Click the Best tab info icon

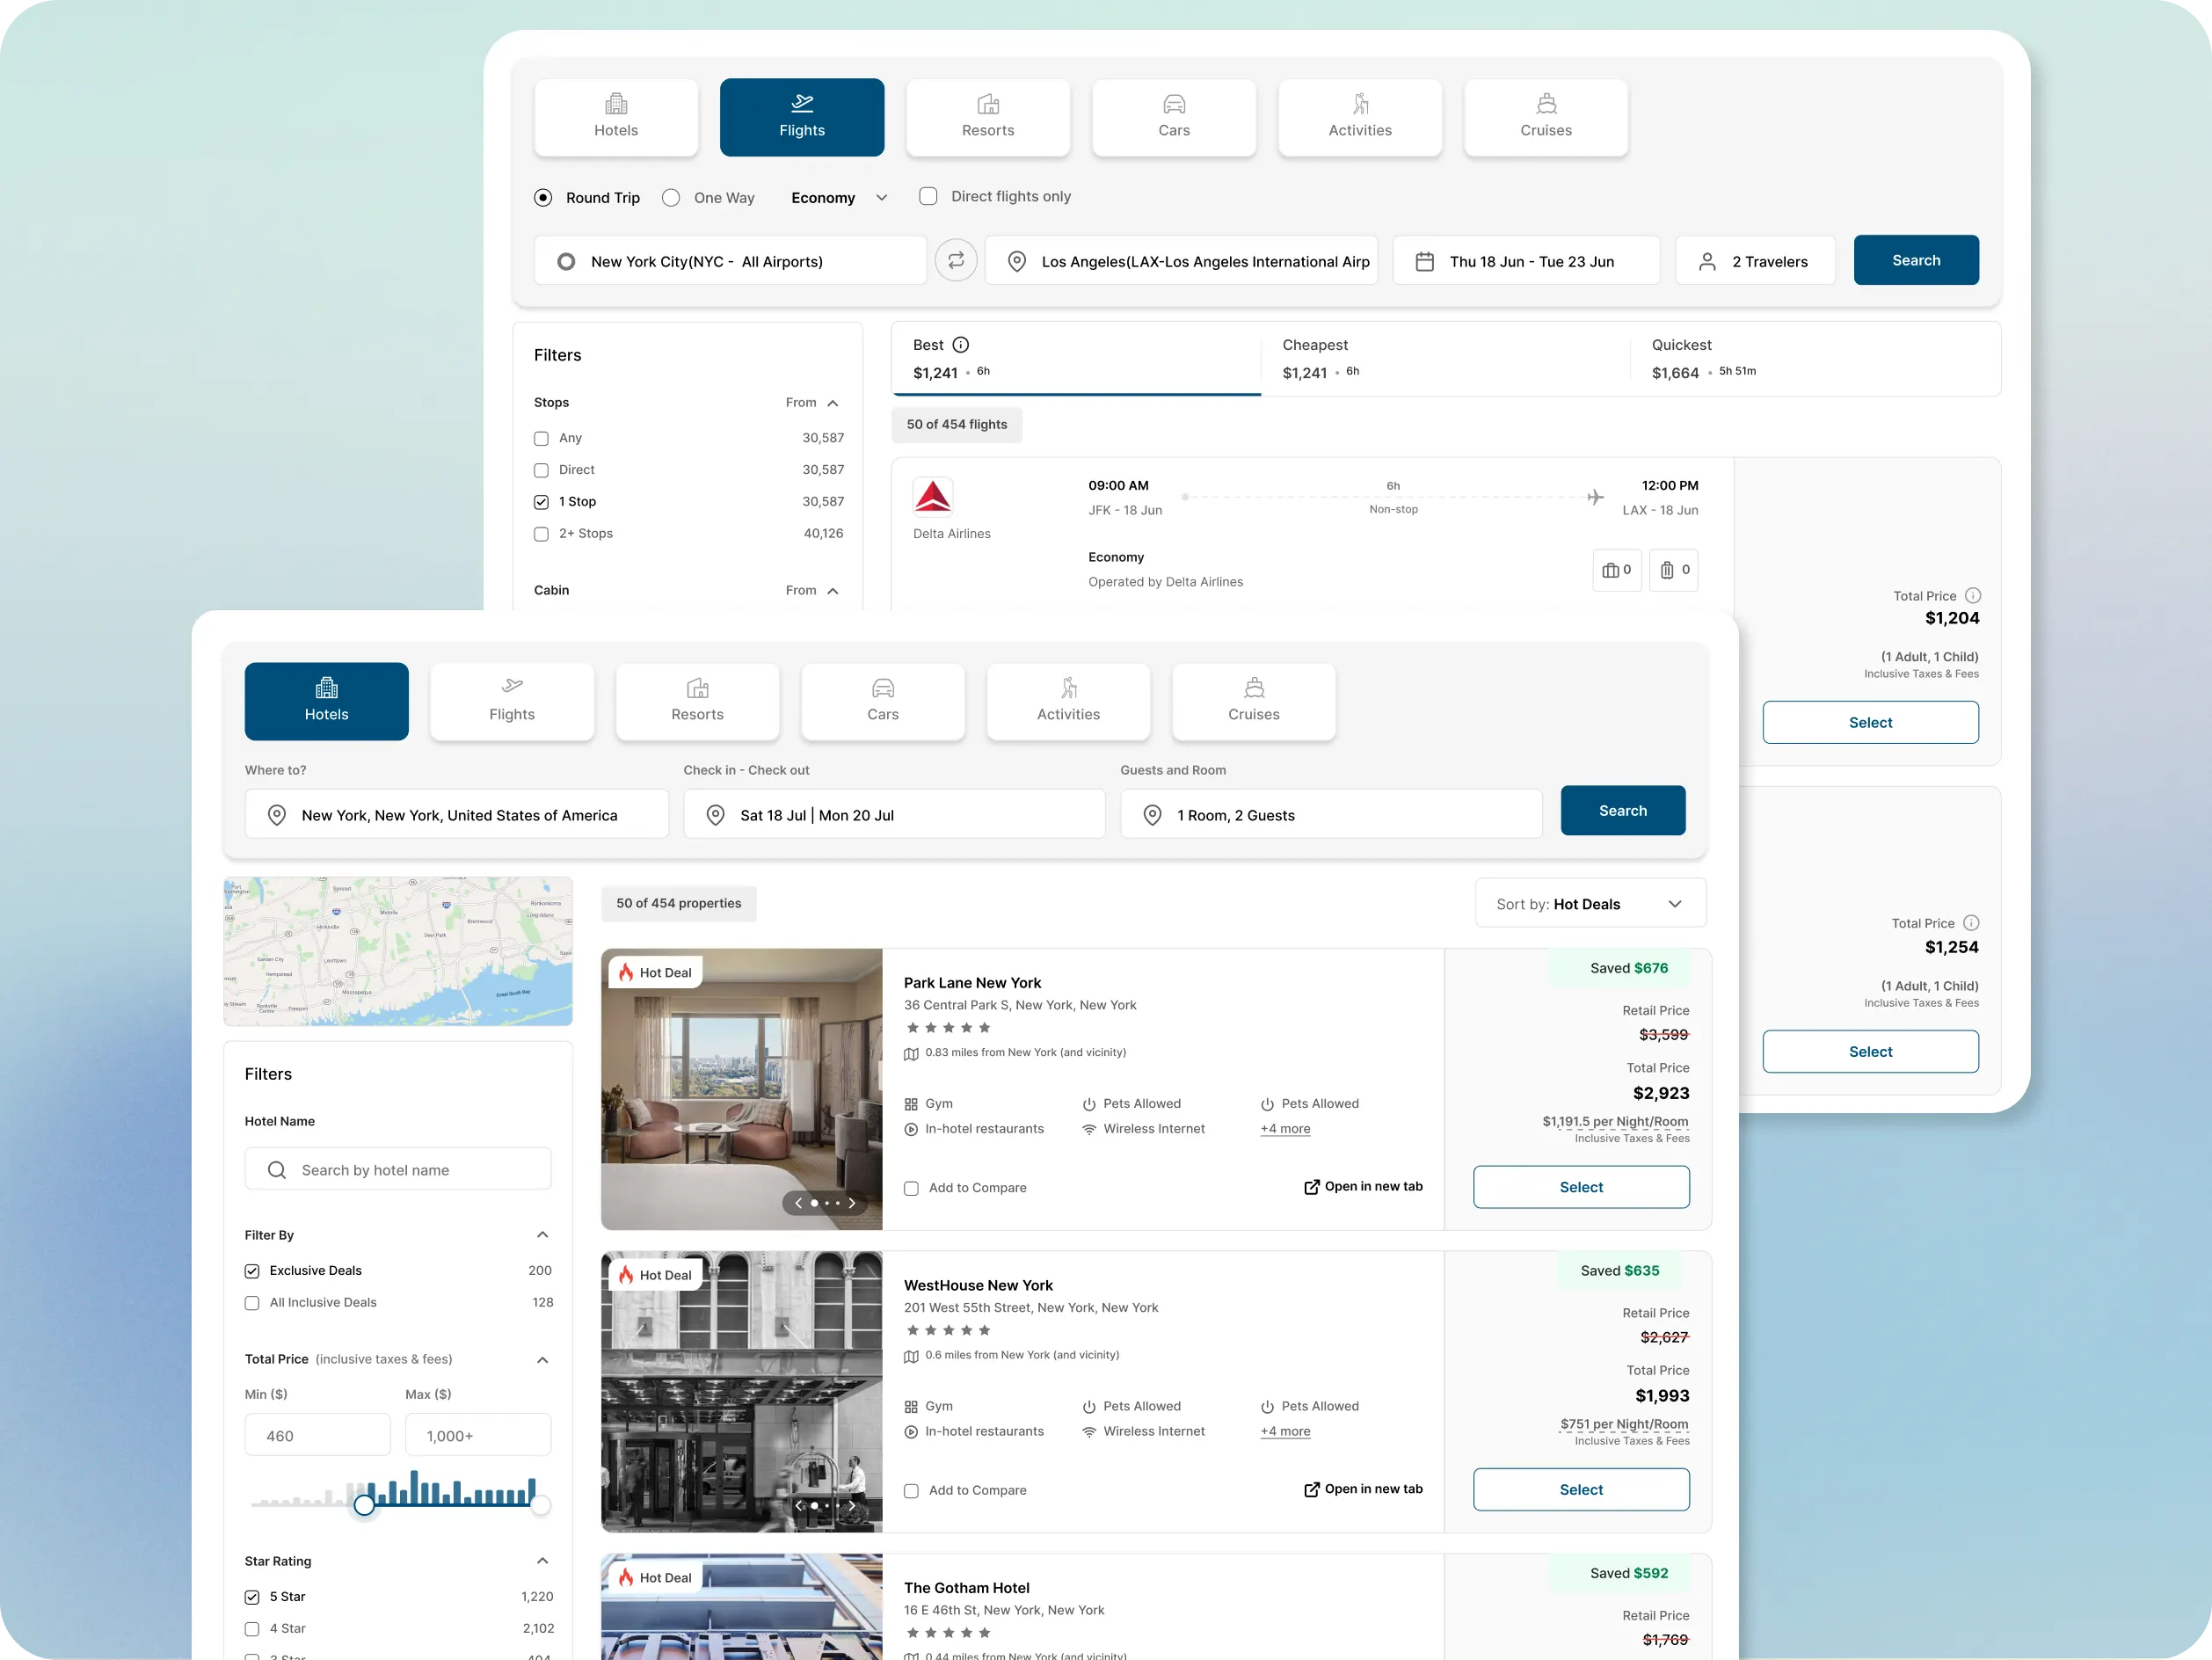click(960, 345)
